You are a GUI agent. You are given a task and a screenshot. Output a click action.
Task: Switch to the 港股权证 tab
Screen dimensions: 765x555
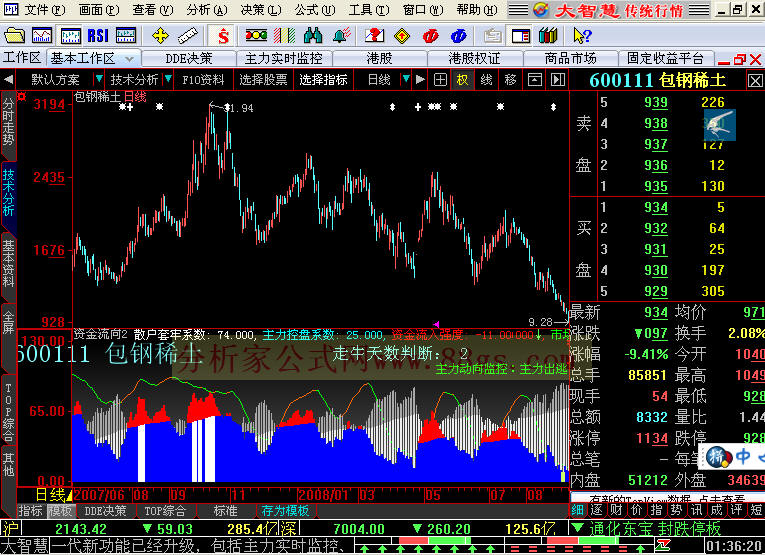click(x=474, y=59)
